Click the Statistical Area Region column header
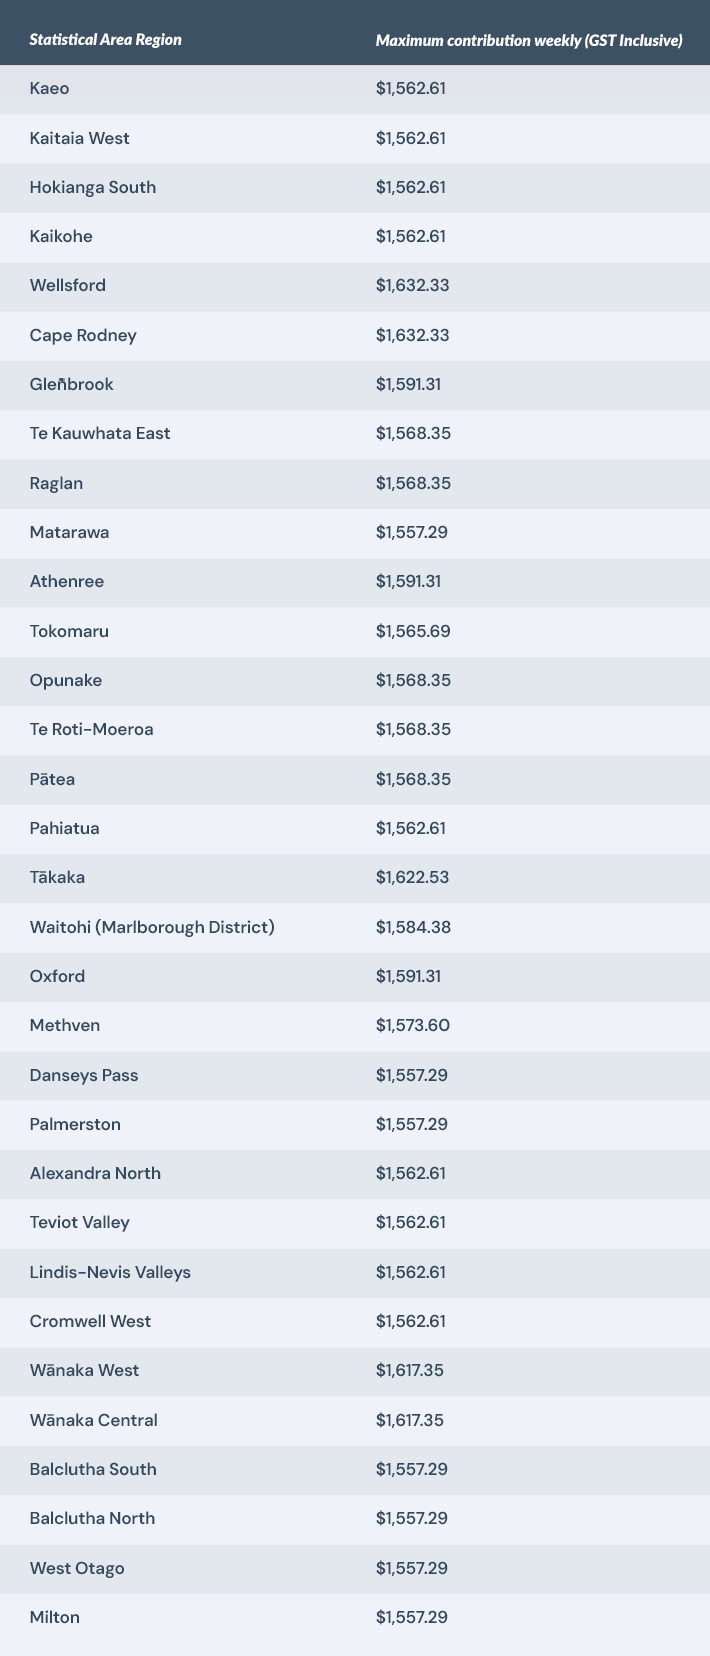The height and width of the screenshot is (1656, 710). (106, 40)
